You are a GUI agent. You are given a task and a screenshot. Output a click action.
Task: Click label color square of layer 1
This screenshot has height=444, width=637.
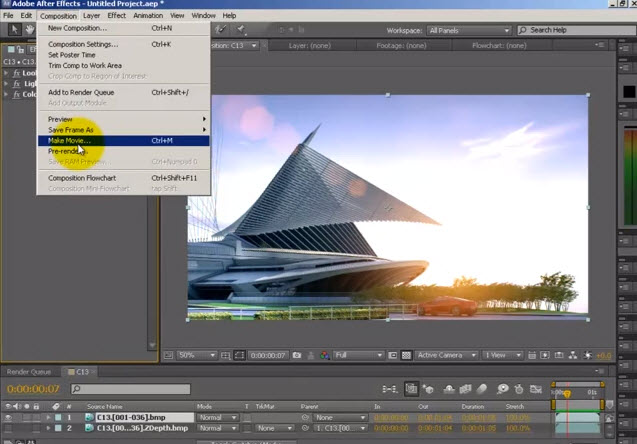click(58, 418)
